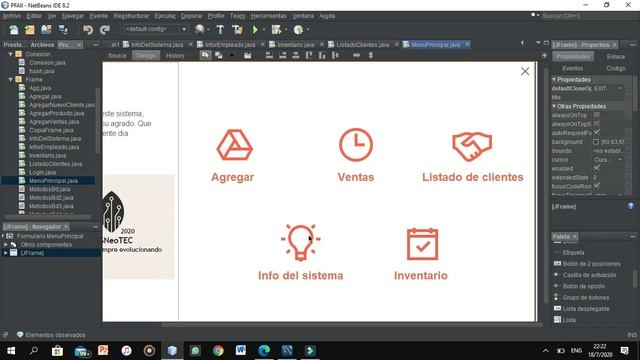Toggle the alwaysOnTop checkbox
Image resolution: width=640 pixels, height=360 pixels.
pos(597,115)
